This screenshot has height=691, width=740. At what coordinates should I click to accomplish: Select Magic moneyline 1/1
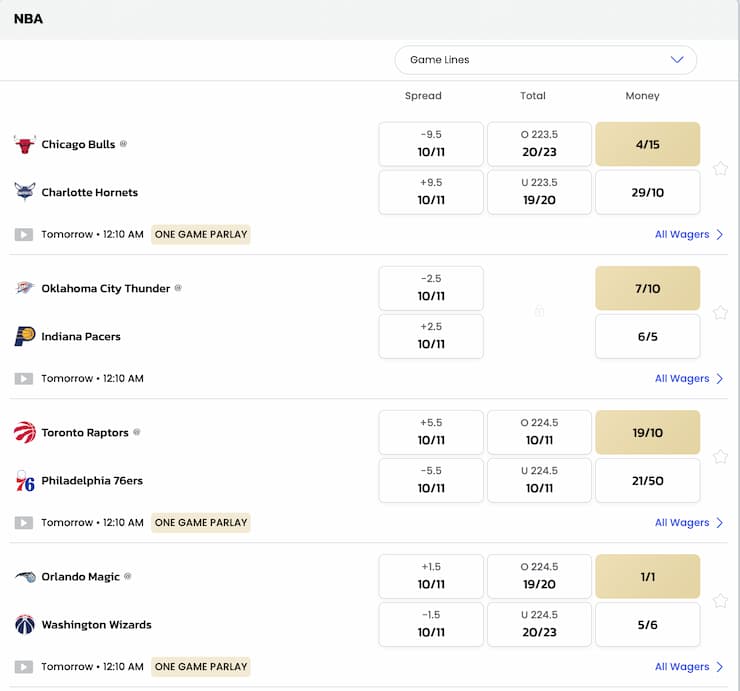click(x=648, y=576)
